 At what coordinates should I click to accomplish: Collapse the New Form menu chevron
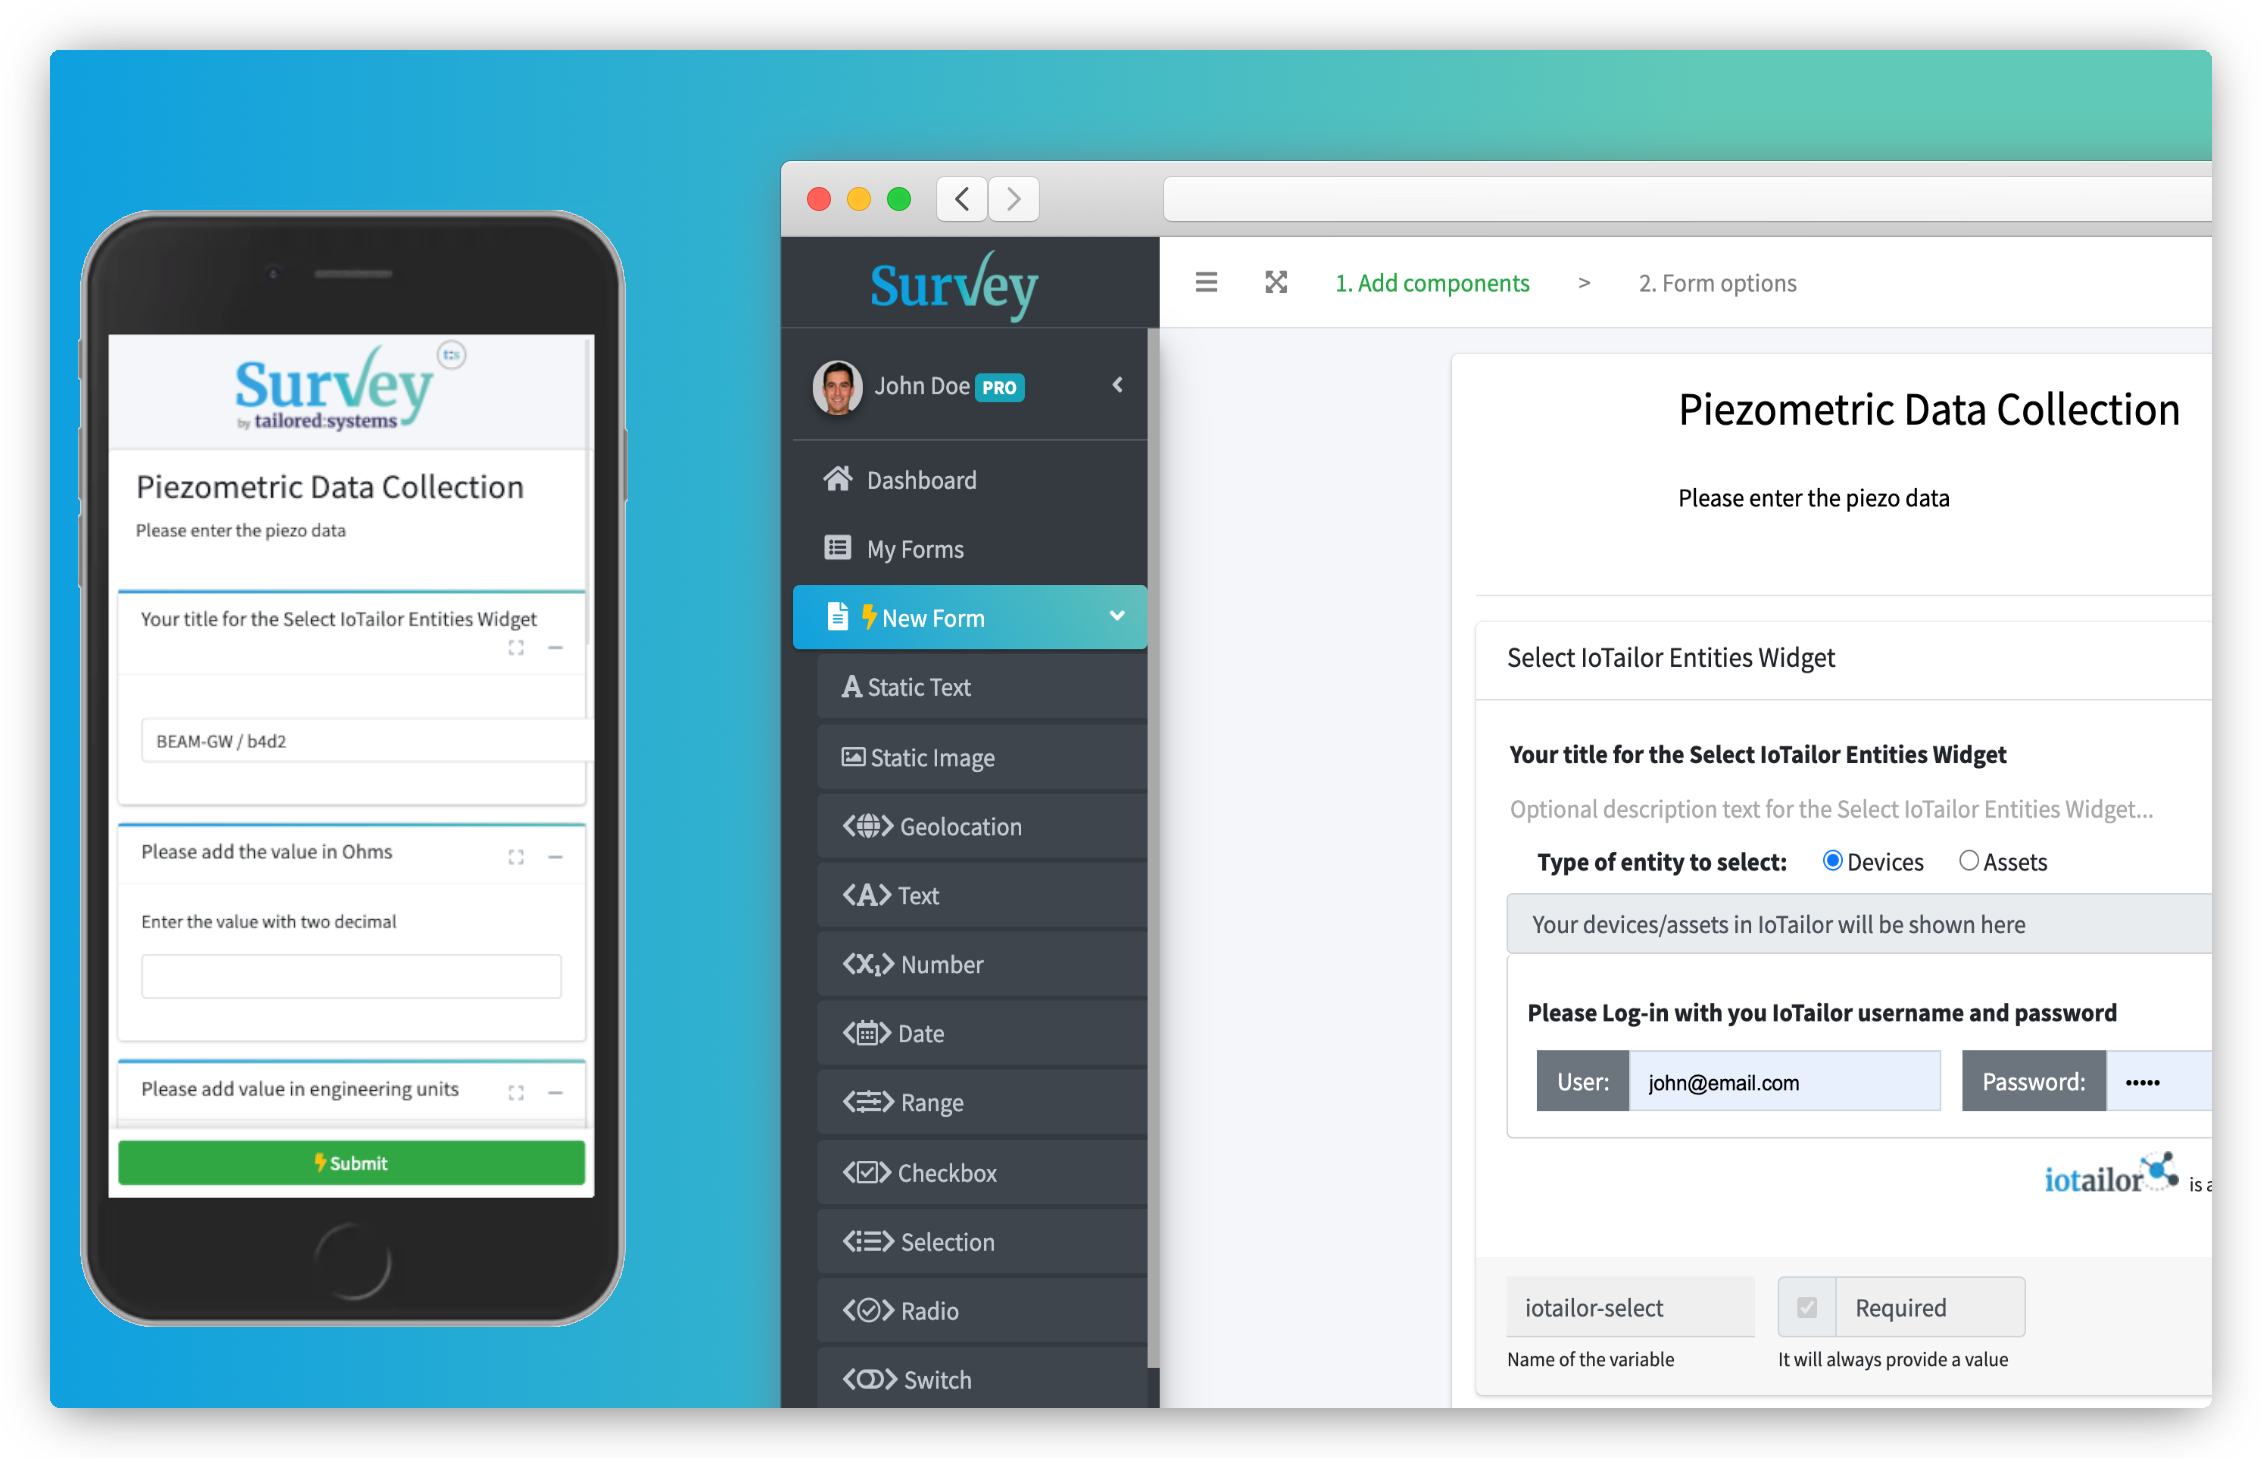(1117, 616)
